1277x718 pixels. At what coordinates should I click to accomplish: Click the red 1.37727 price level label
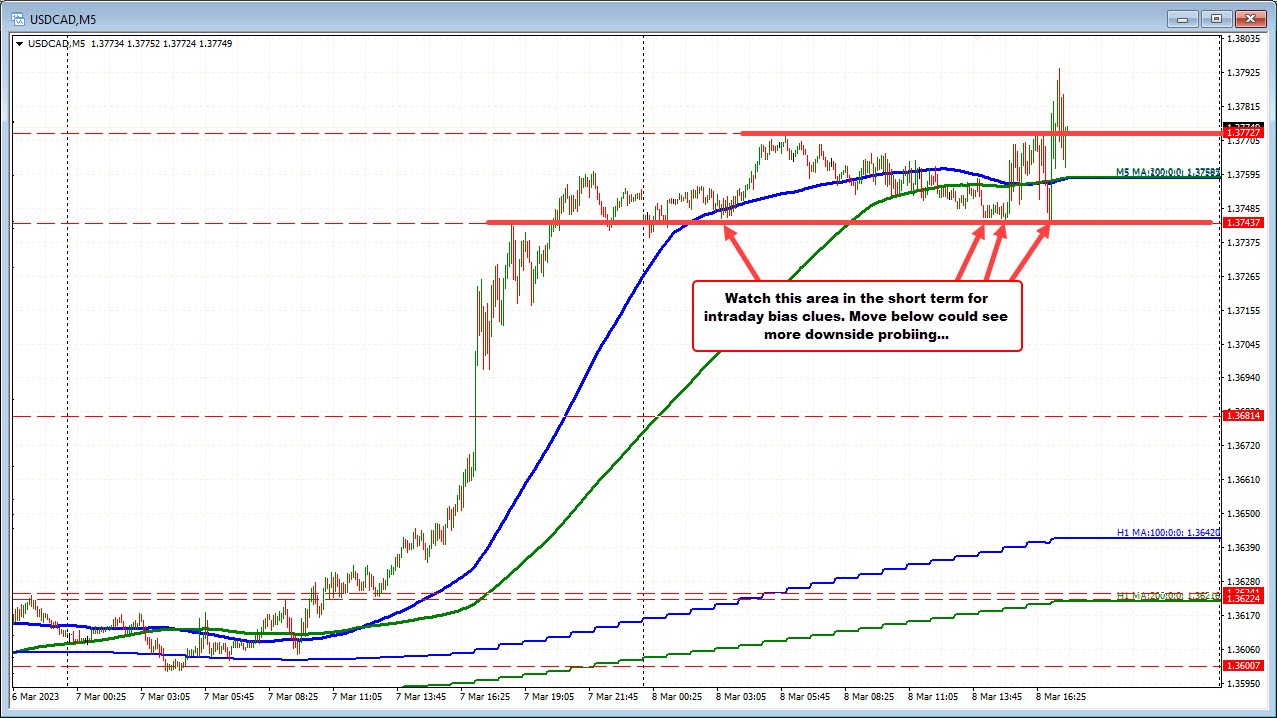(x=1243, y=133)
